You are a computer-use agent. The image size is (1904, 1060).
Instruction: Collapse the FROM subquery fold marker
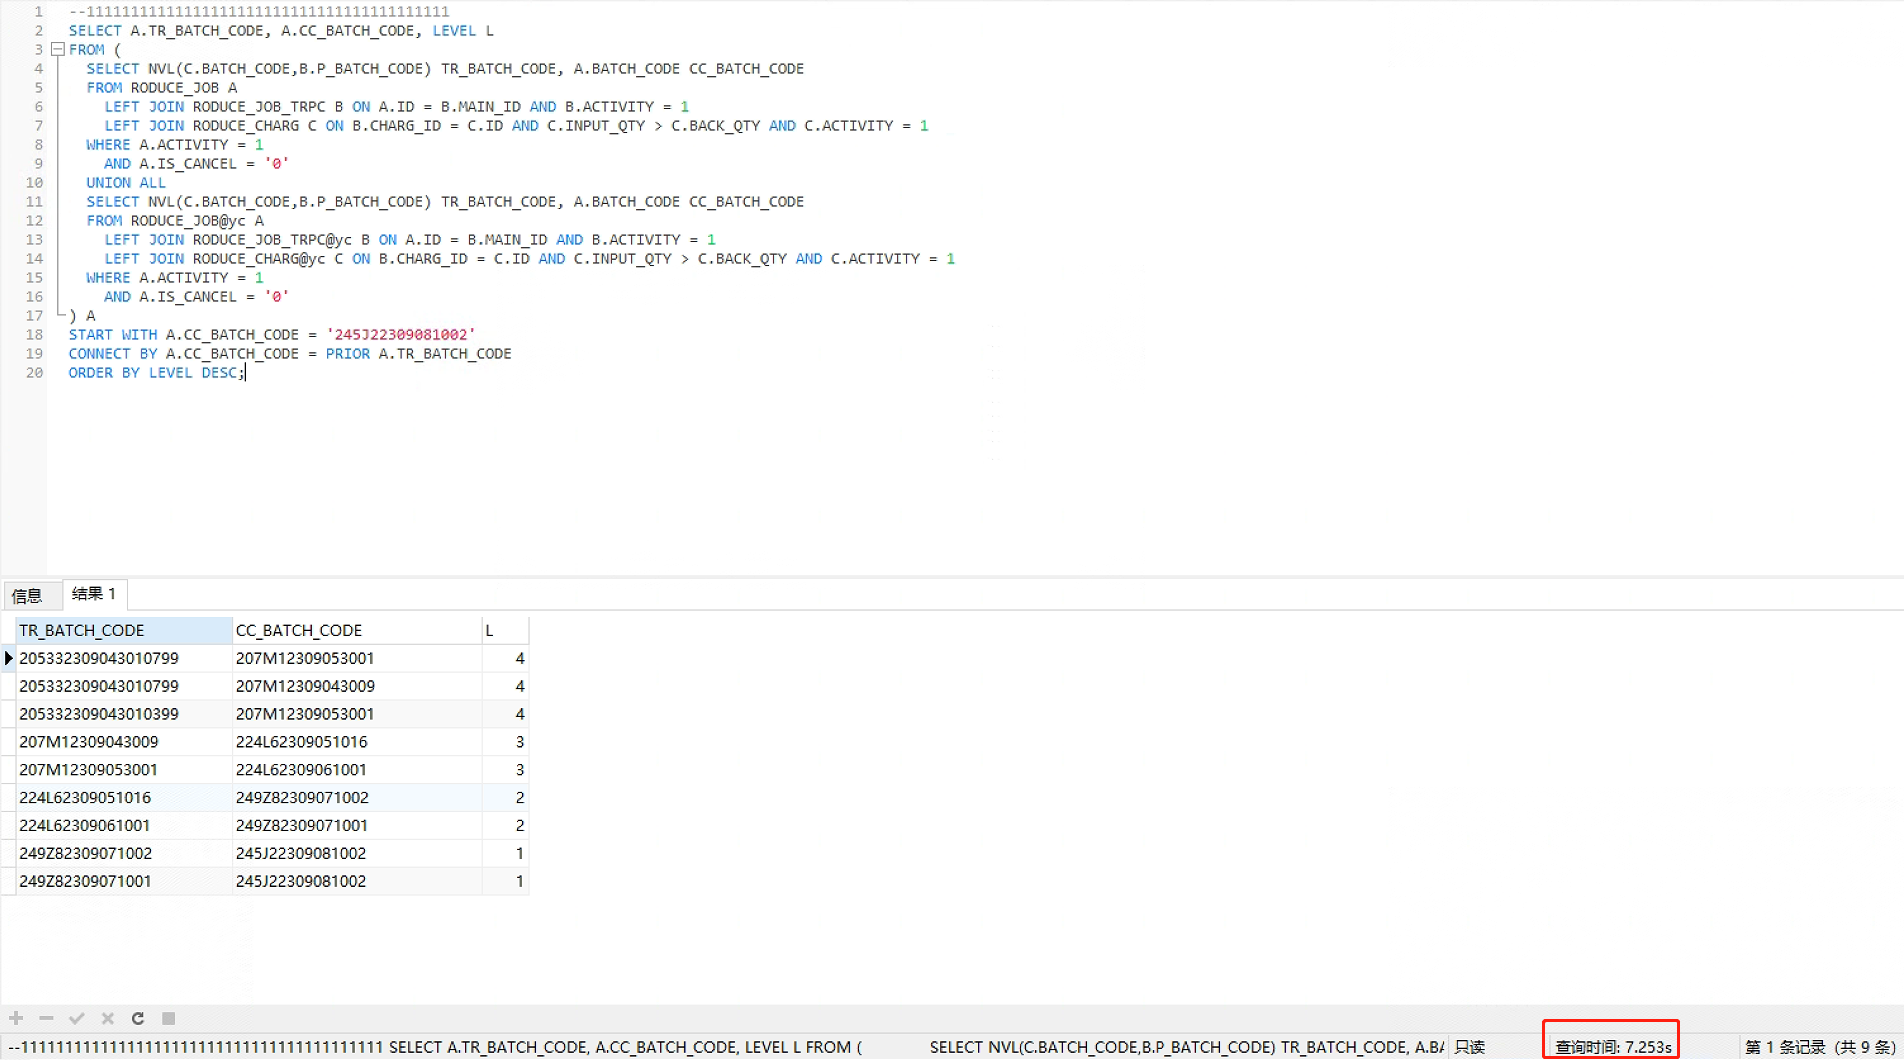(58, 49)
